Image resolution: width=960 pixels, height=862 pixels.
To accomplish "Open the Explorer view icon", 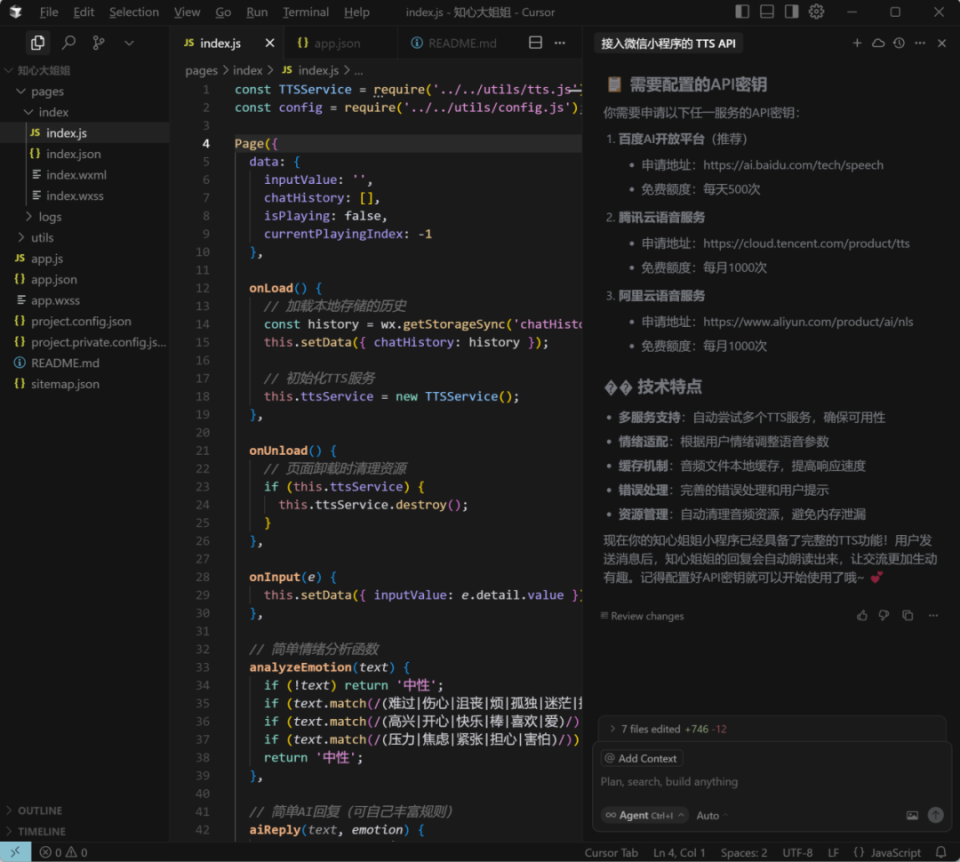I will pos(38,43).
